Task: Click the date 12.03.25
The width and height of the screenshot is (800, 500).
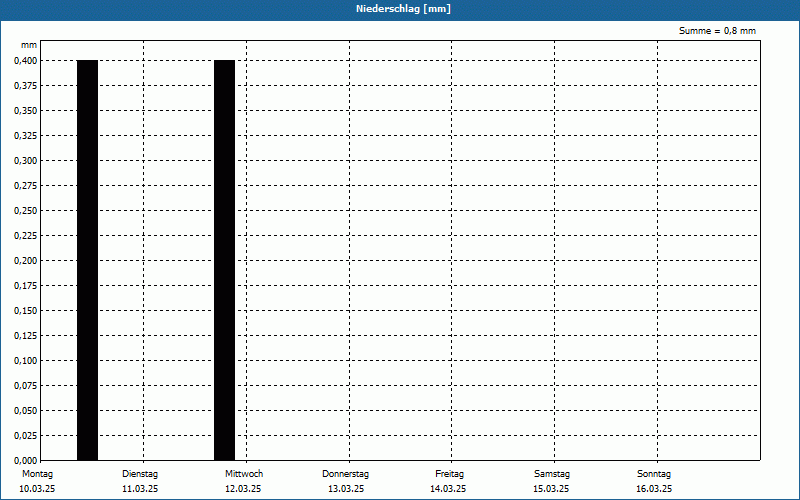Action: [x=243, y=489]
